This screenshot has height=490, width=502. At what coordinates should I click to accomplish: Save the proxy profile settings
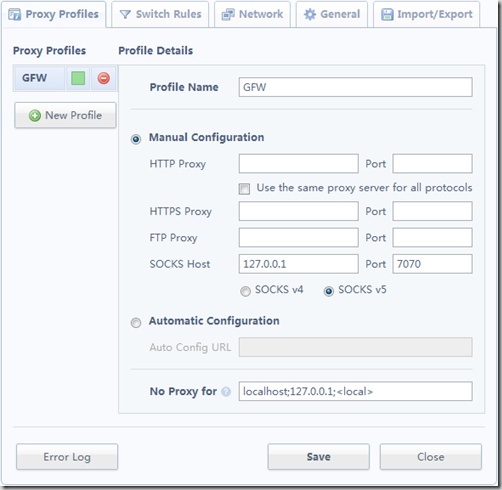(319, 457)
